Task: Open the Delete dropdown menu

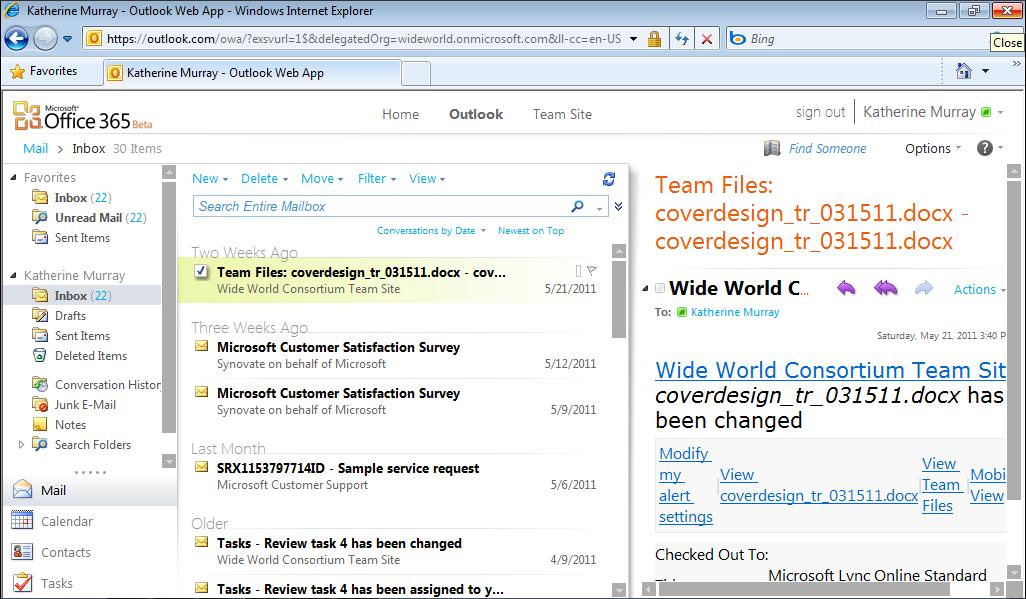Action: (264, 179)
